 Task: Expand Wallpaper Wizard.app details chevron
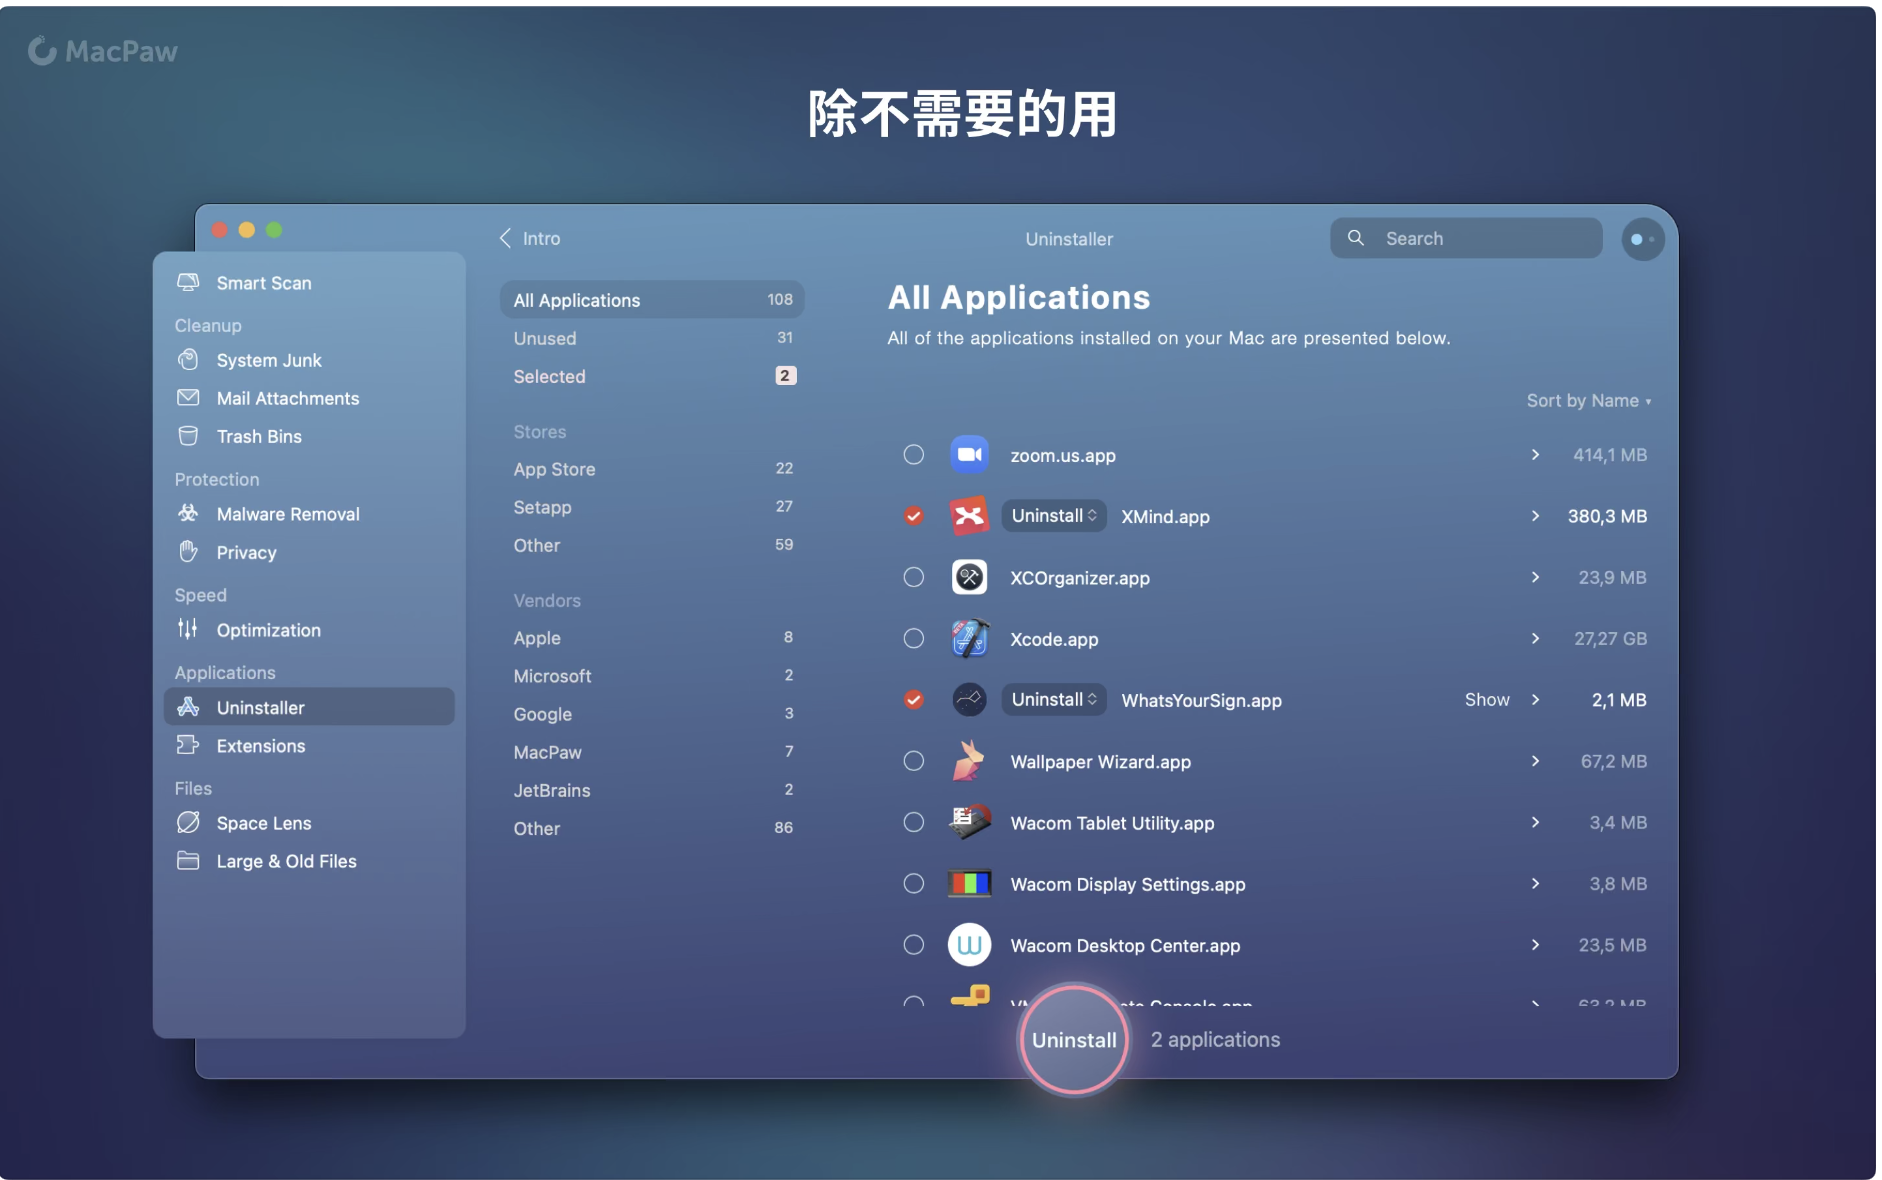click(x=1535, y=762)
